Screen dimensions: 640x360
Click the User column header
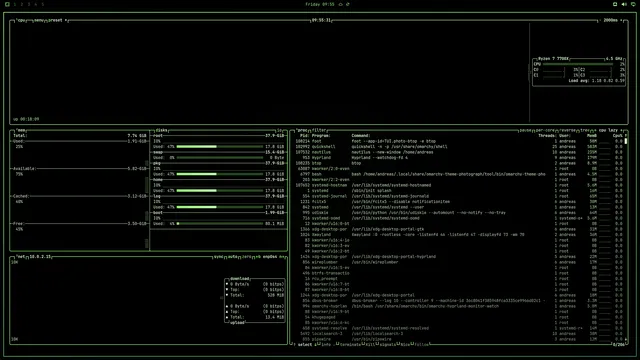(x=564, y=136)
